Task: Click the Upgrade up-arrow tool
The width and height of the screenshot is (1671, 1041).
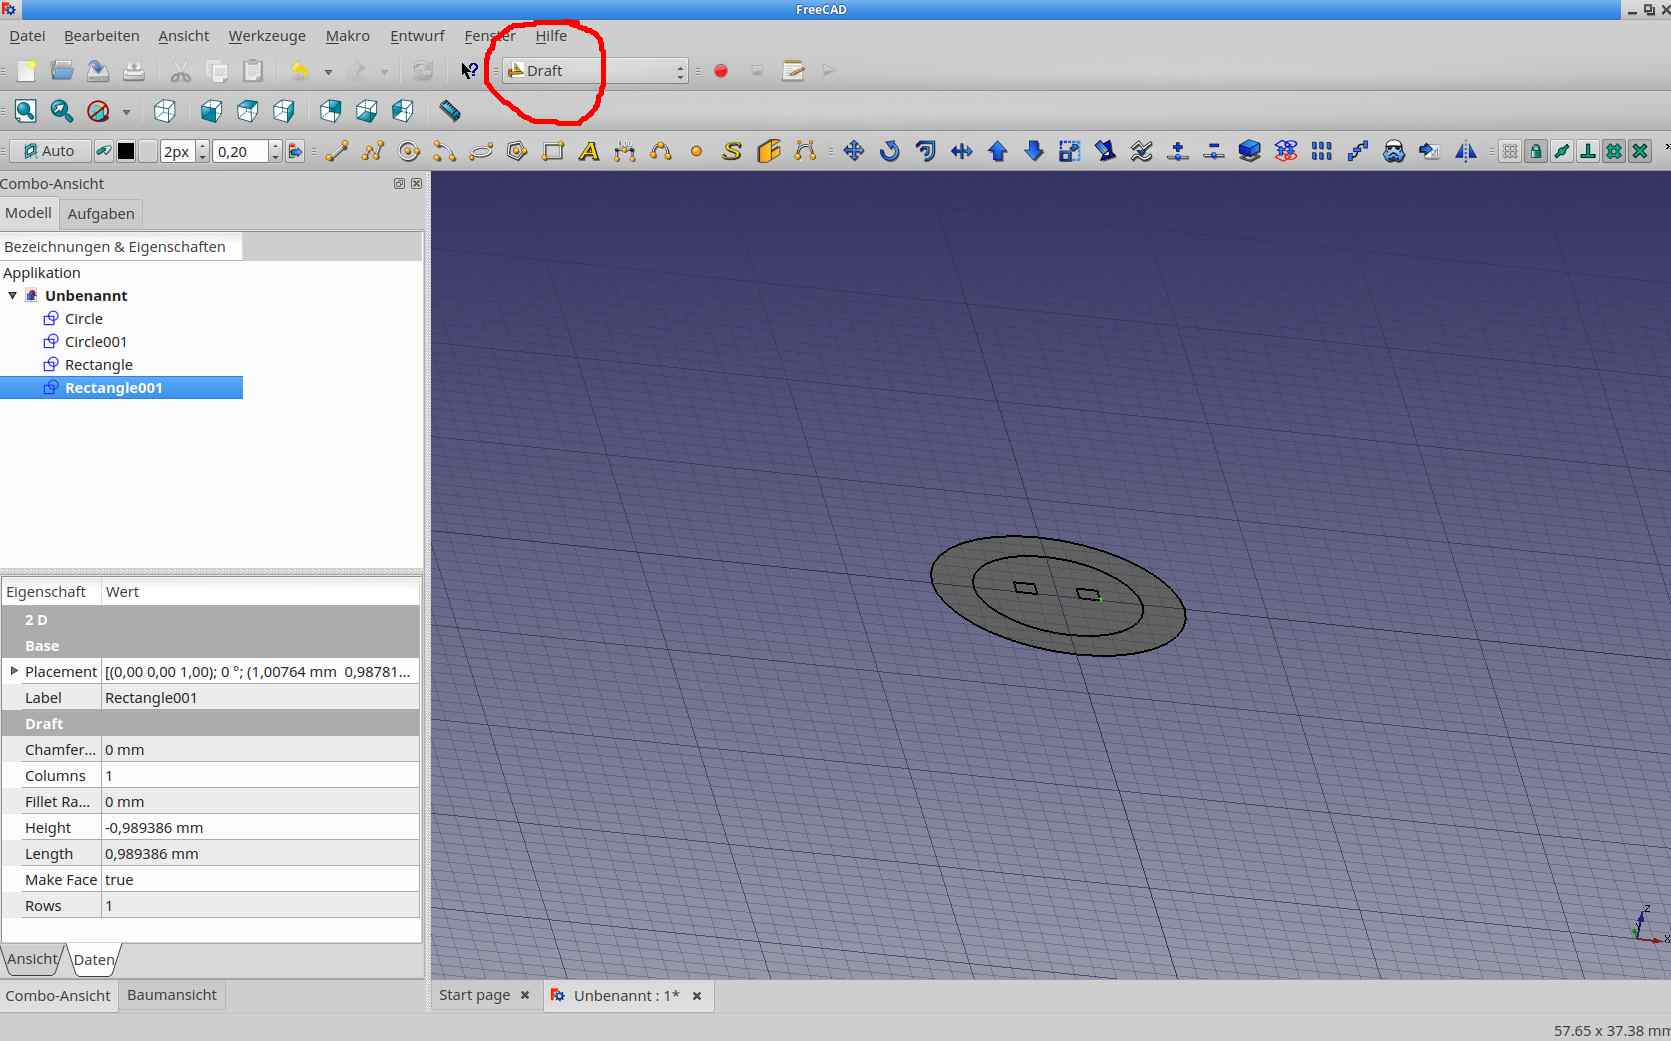Action: [998, 151]
